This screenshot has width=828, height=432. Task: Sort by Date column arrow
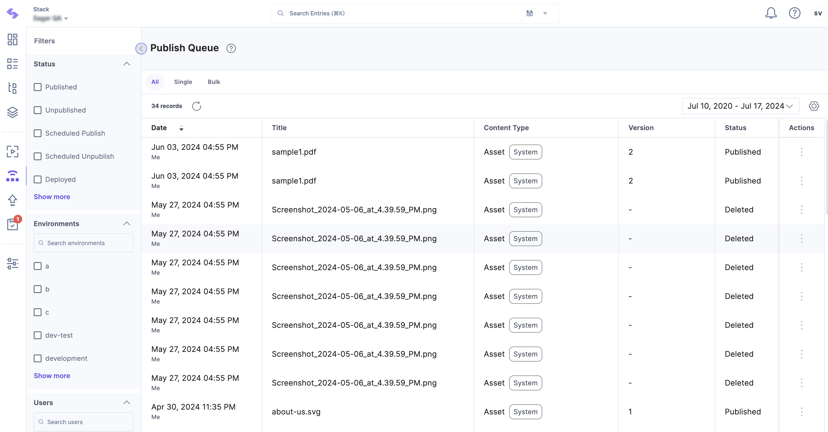coord(181,128)
